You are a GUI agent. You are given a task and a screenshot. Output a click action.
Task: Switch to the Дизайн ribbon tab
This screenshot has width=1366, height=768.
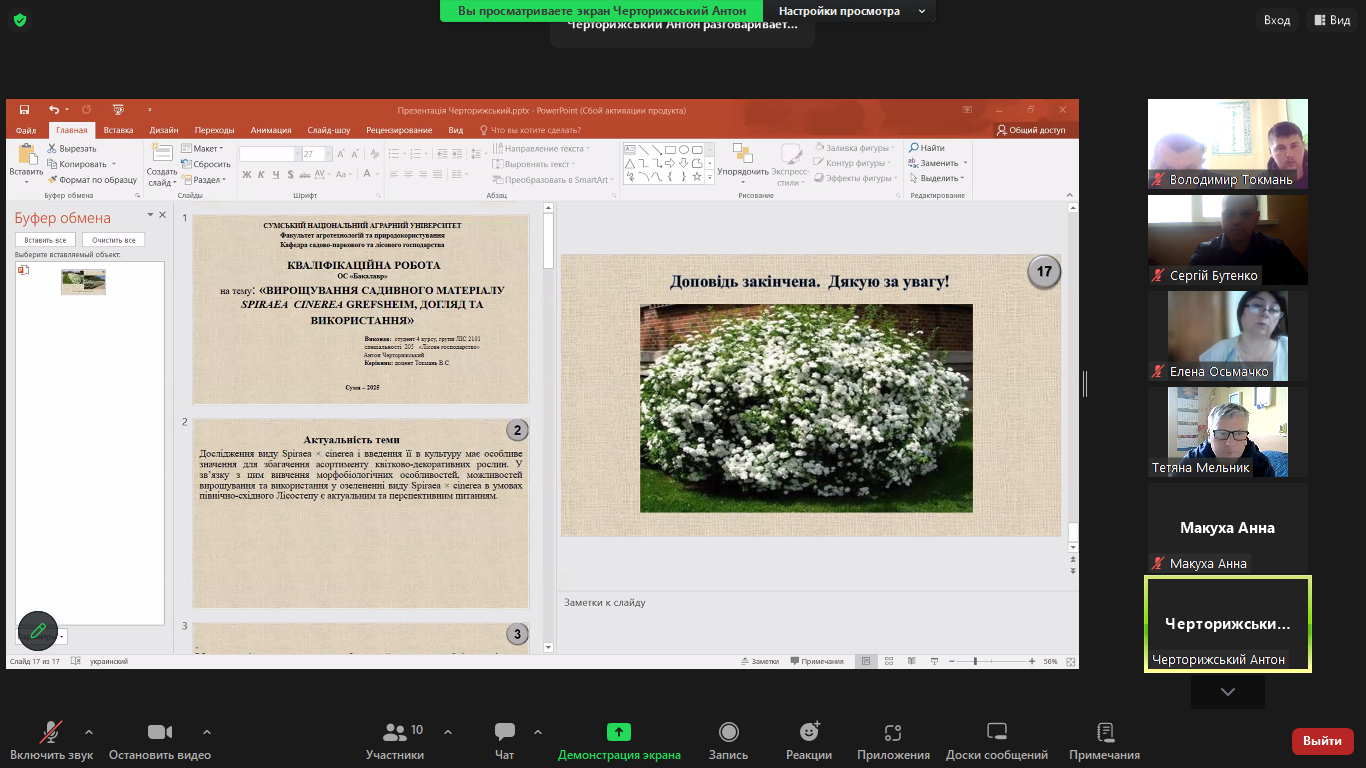click(164, 130)
